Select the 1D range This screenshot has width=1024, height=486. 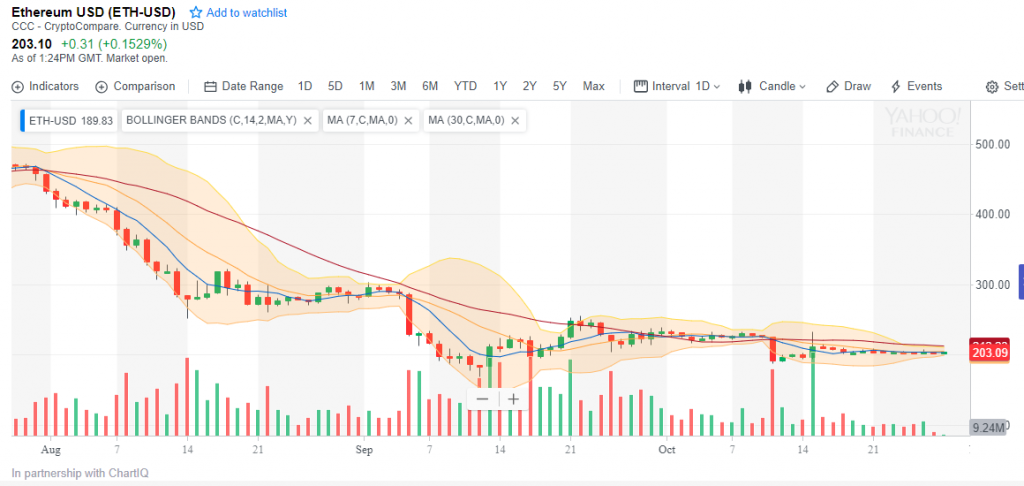click(305, 86)
